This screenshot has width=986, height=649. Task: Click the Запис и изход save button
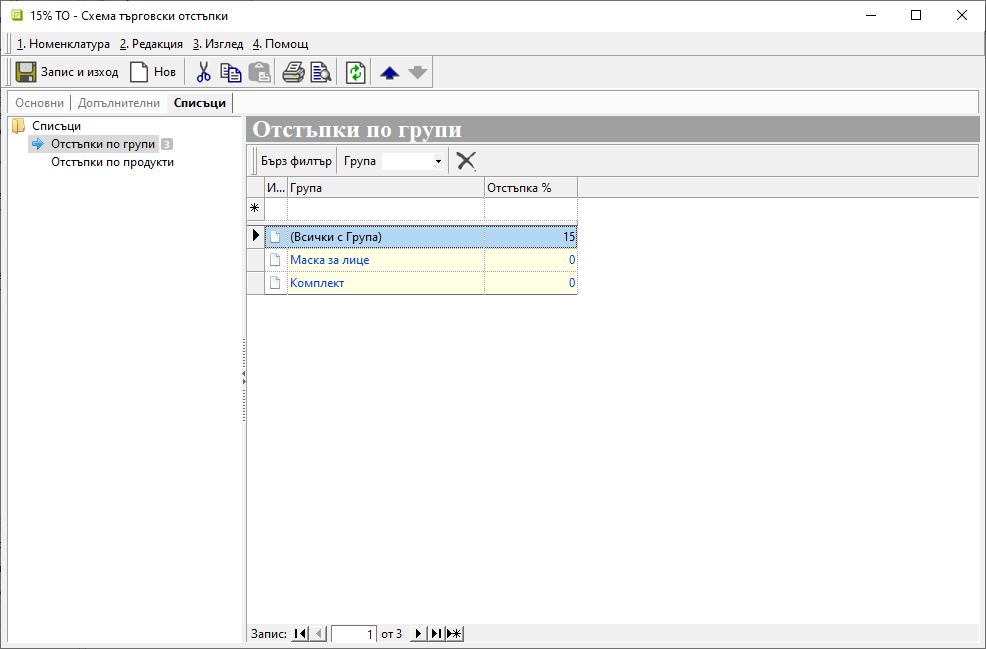click(x=68, y=72)
